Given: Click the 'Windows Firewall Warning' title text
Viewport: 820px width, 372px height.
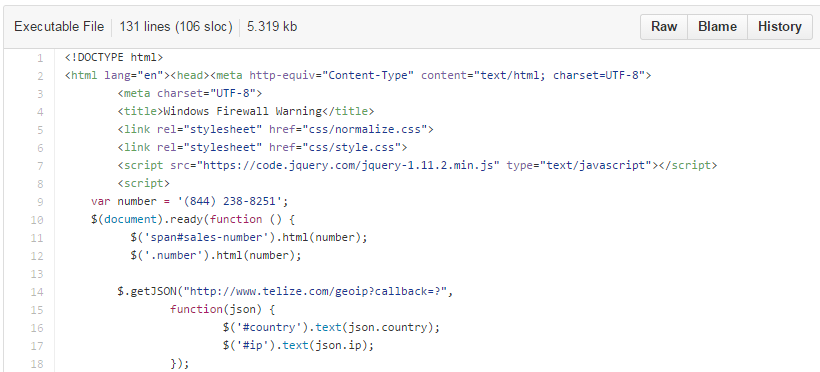Looking at the screenshot, I should point(243,111).
